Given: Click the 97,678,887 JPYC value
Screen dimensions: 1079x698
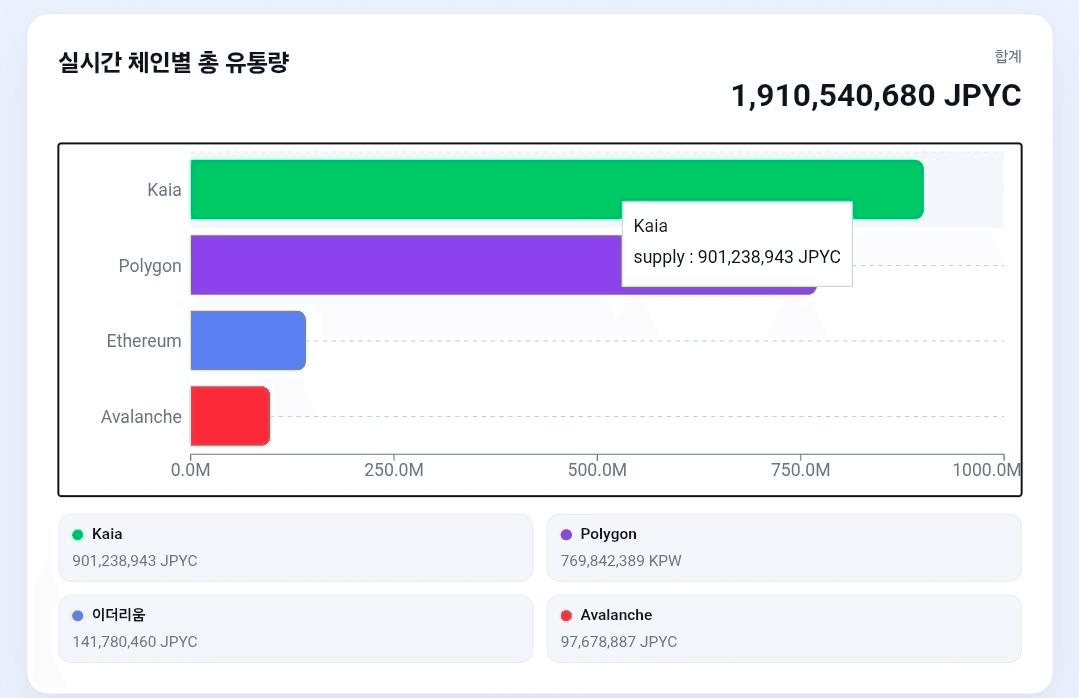Looking at the screenshot, I should coord(619,642).
